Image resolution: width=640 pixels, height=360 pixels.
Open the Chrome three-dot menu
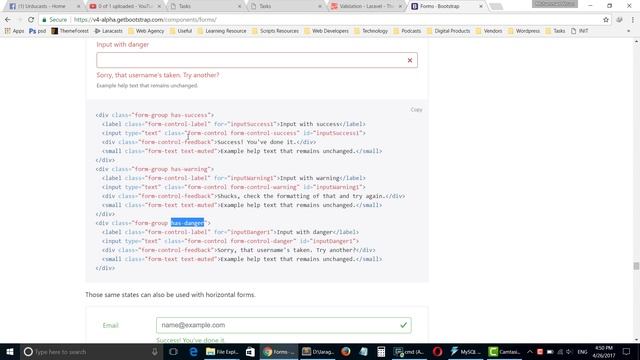click(x=633, y=20)
